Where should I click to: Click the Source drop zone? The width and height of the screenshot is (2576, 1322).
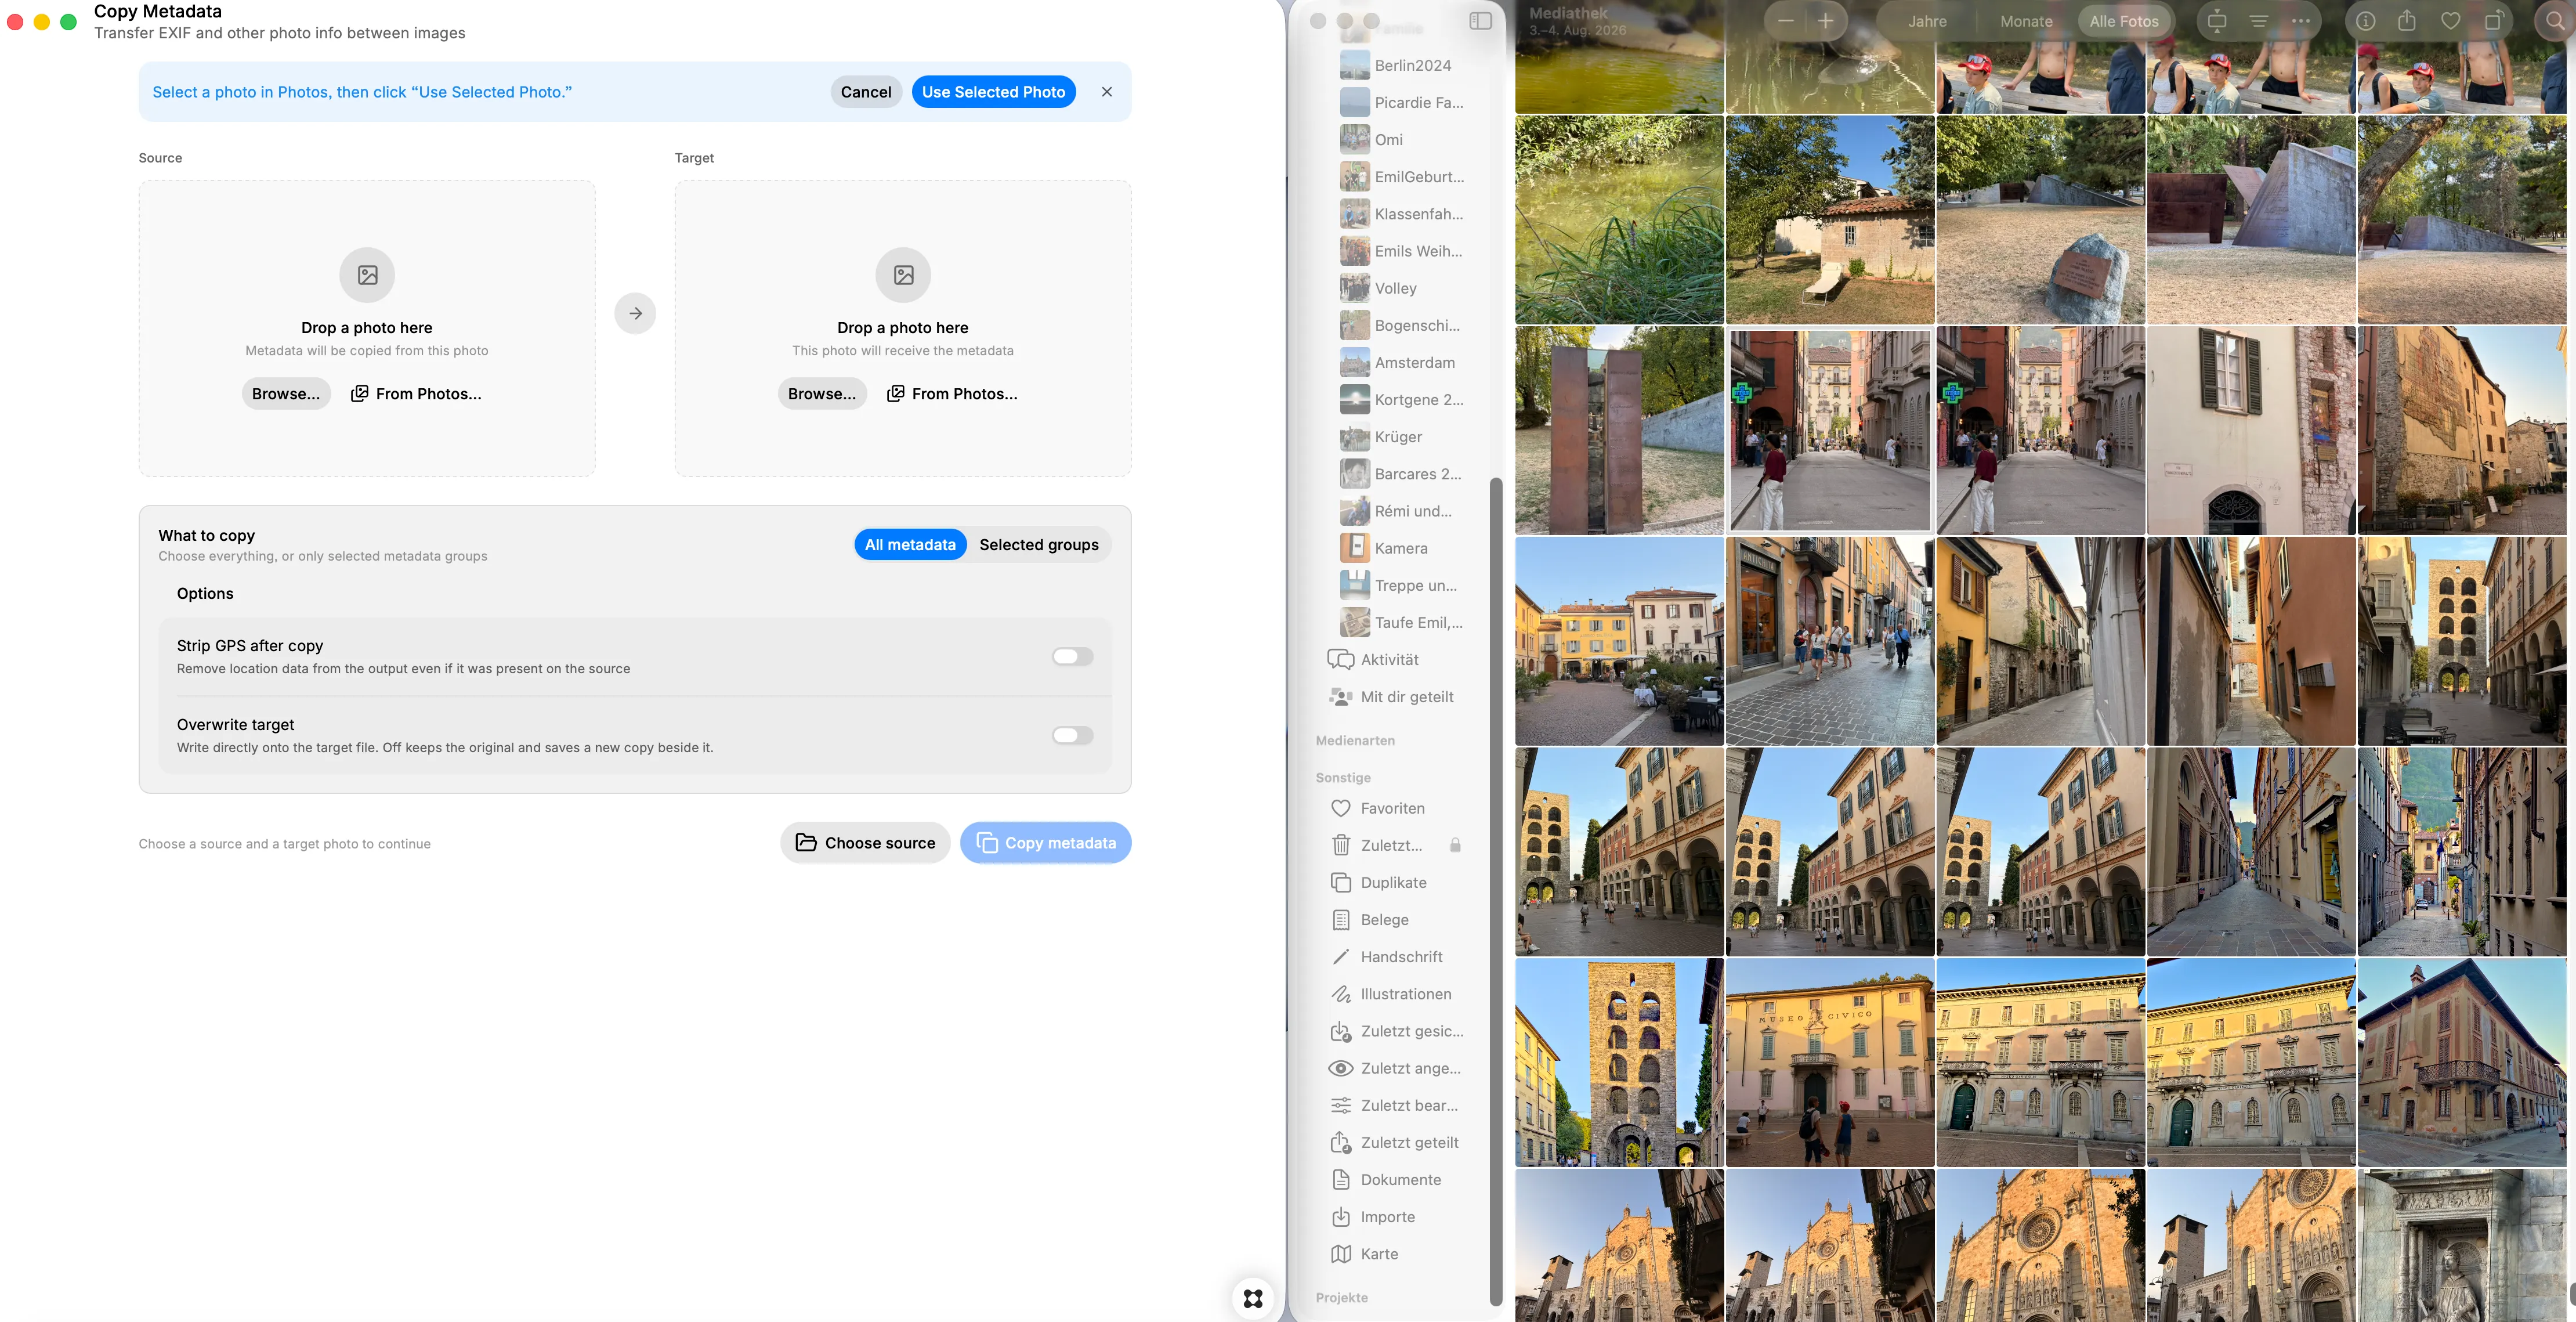367,328
